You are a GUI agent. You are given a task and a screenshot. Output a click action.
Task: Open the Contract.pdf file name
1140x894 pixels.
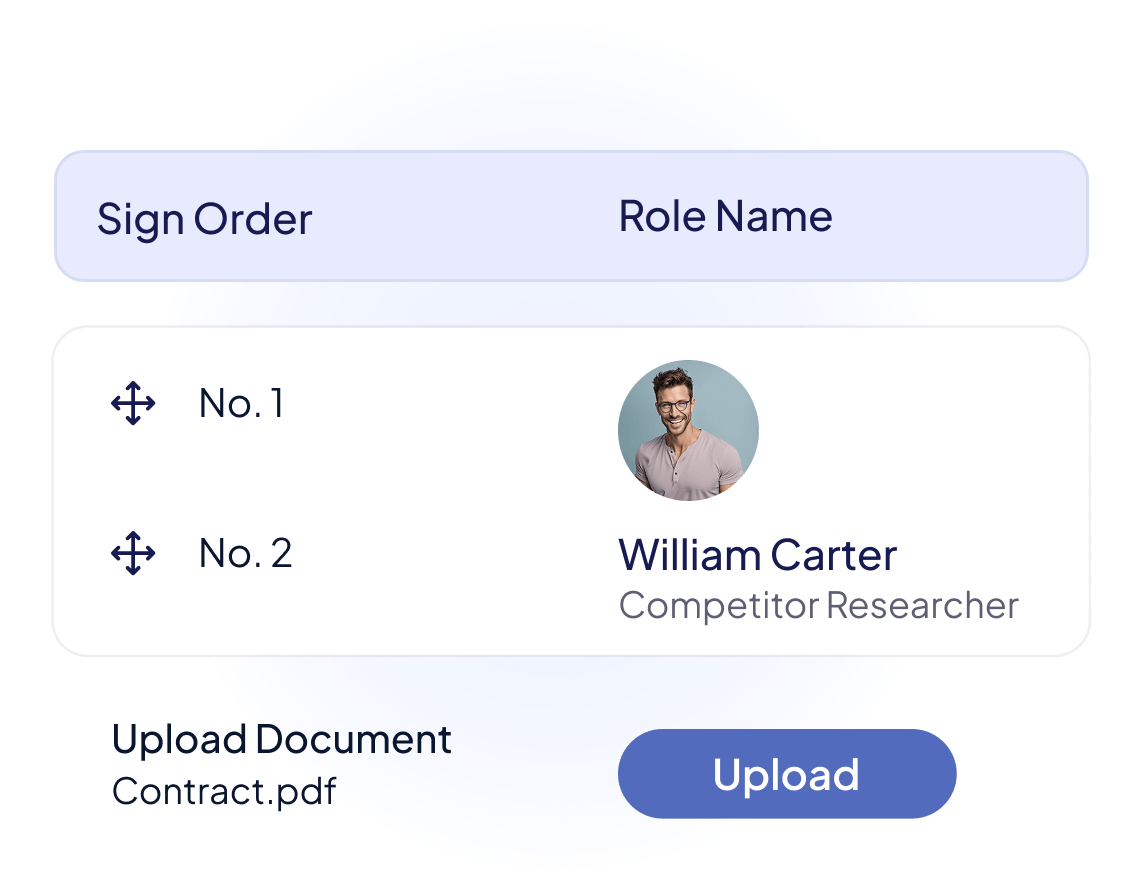pos(224,791)
